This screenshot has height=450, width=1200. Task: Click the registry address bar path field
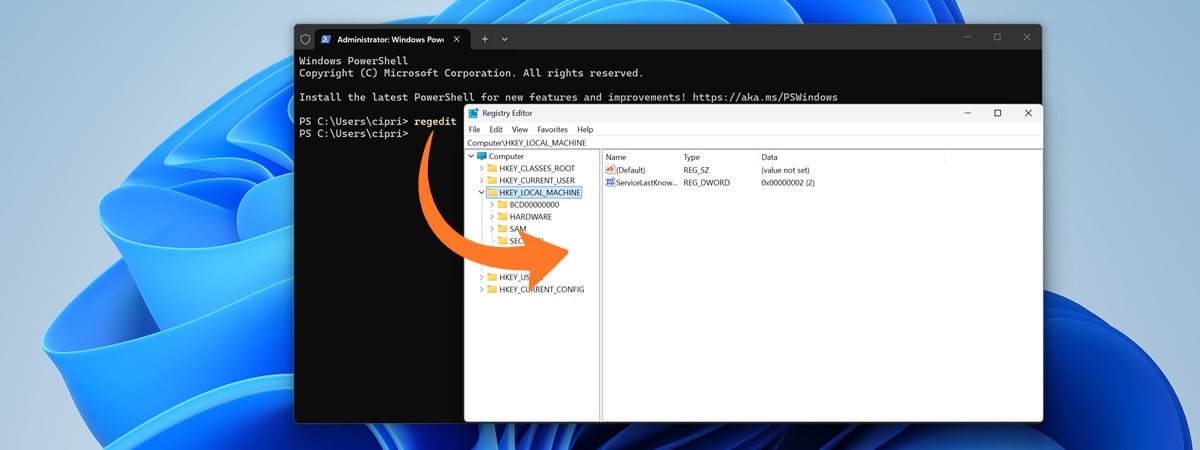pos(754,143)
